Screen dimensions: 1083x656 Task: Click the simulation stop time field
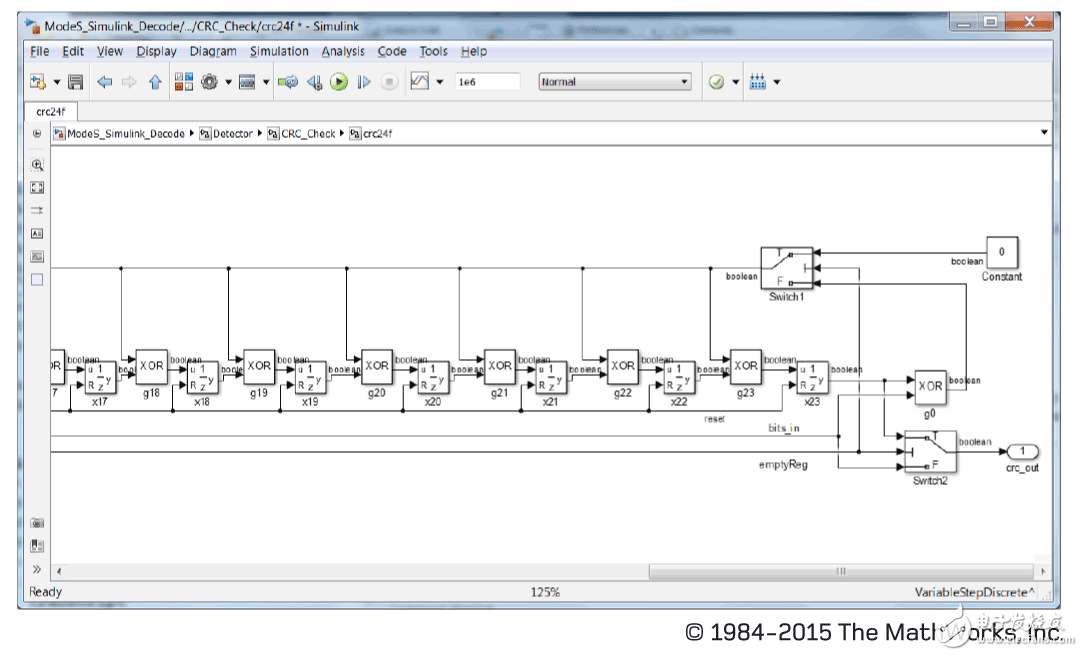[487, 83]
